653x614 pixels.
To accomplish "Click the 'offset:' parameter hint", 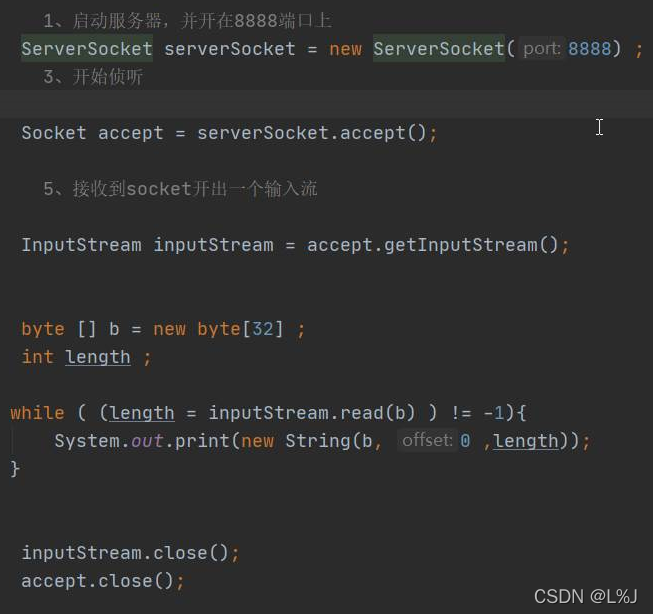I will pos(427,440).
